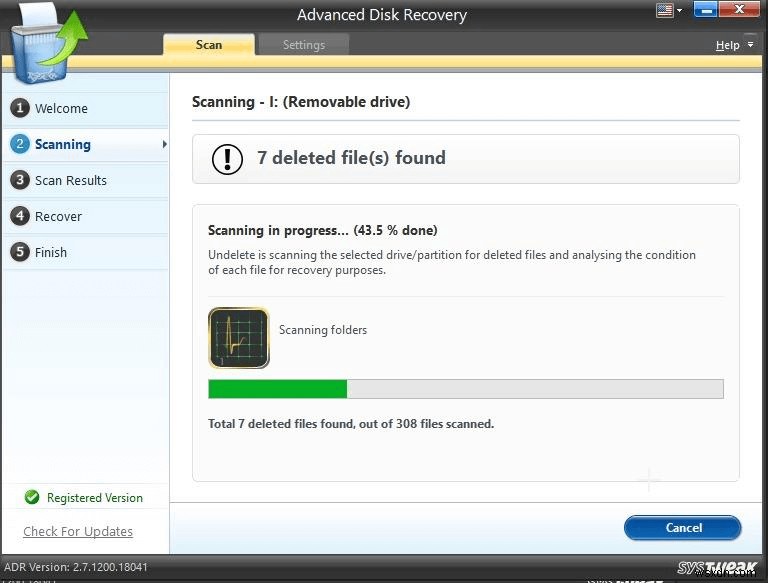Click the 'ADR Version: 2.7.1200.18041' status text
The width and height of the screenshot is (768, 583).
tap(76, 567)
